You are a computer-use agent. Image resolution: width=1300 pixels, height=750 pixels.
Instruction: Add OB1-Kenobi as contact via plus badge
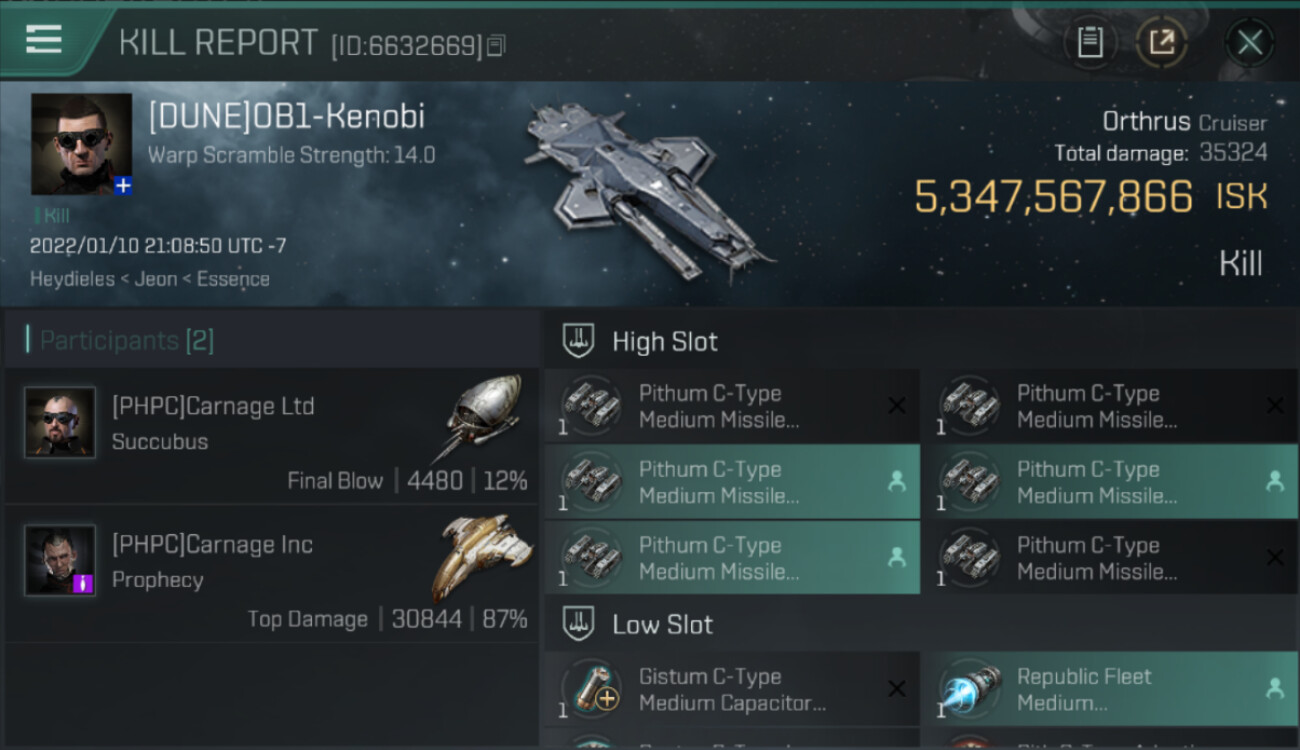pyautogui.click(x=123, y=186)
